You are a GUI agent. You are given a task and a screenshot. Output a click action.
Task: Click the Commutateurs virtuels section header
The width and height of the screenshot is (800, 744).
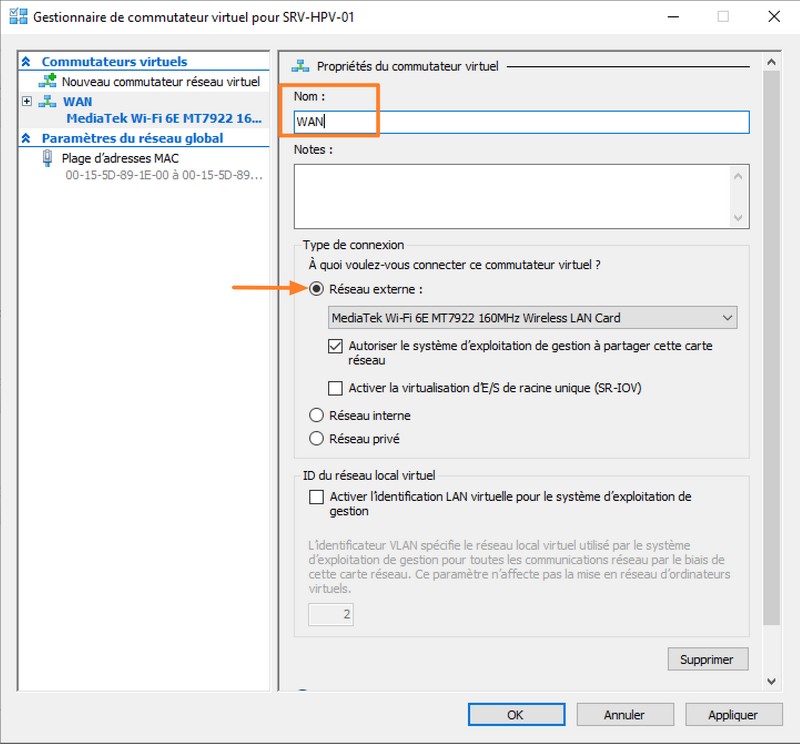pos(114,62)
